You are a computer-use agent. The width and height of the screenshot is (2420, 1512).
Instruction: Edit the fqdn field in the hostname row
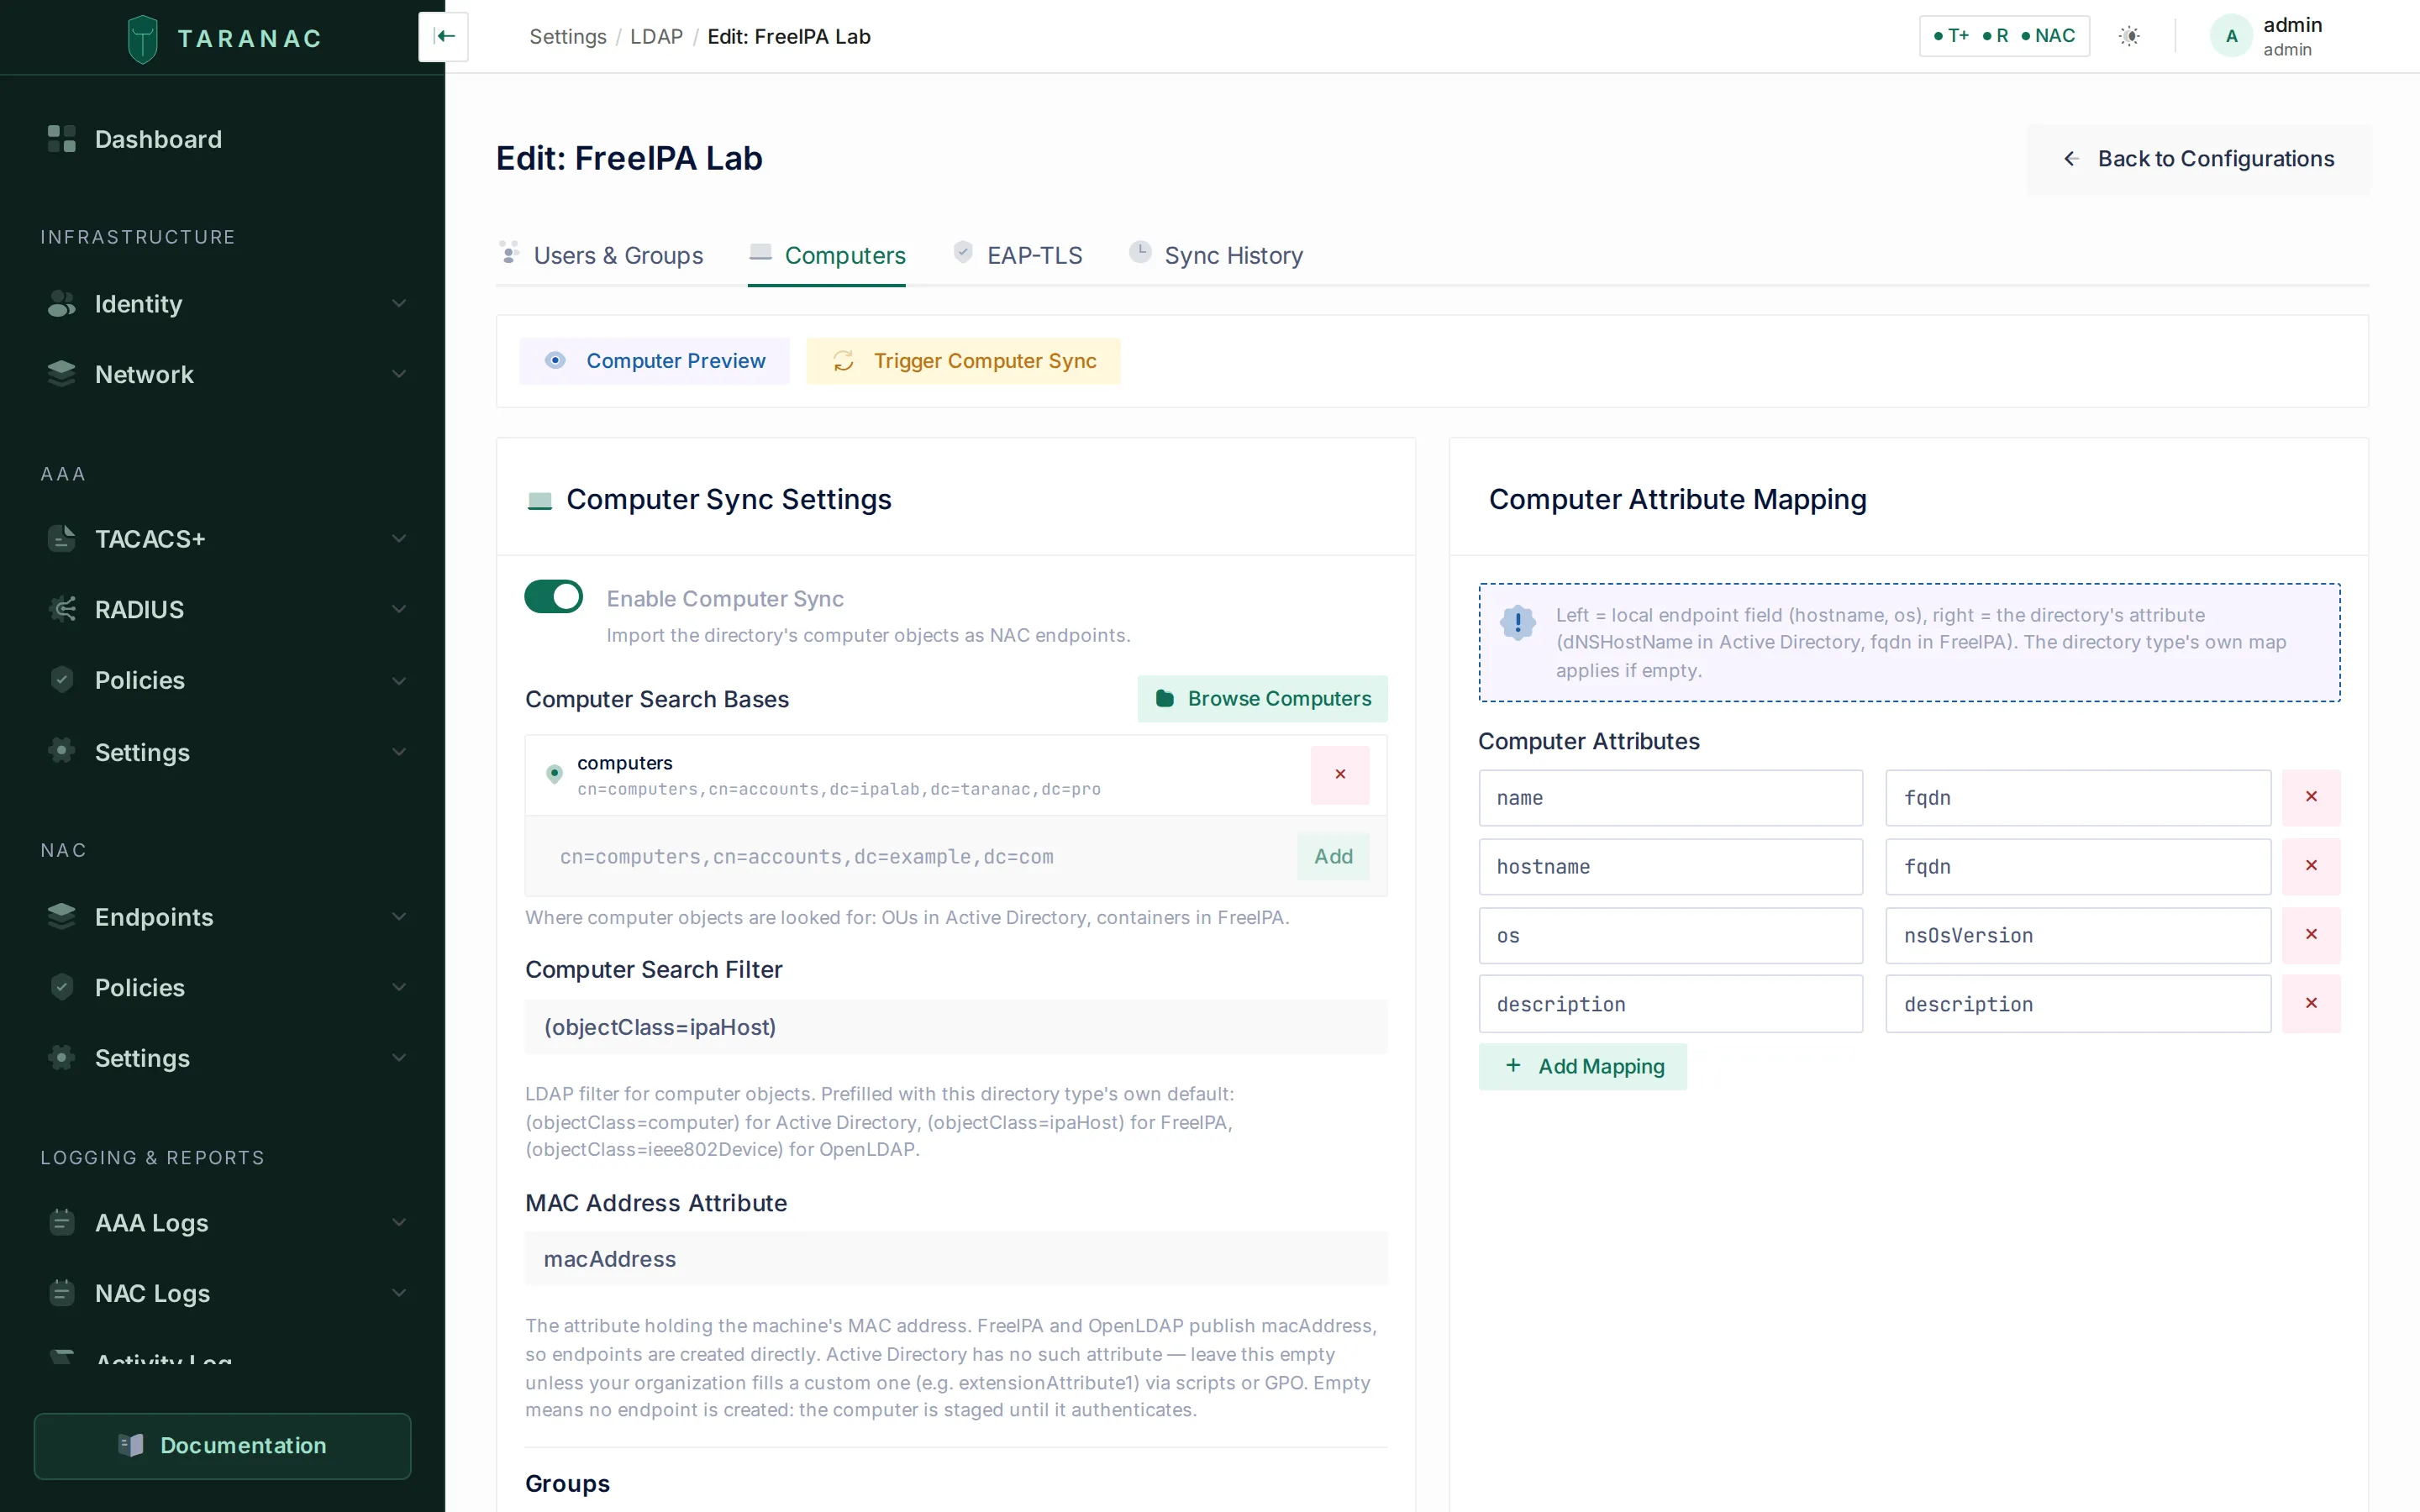[2078, 867]
